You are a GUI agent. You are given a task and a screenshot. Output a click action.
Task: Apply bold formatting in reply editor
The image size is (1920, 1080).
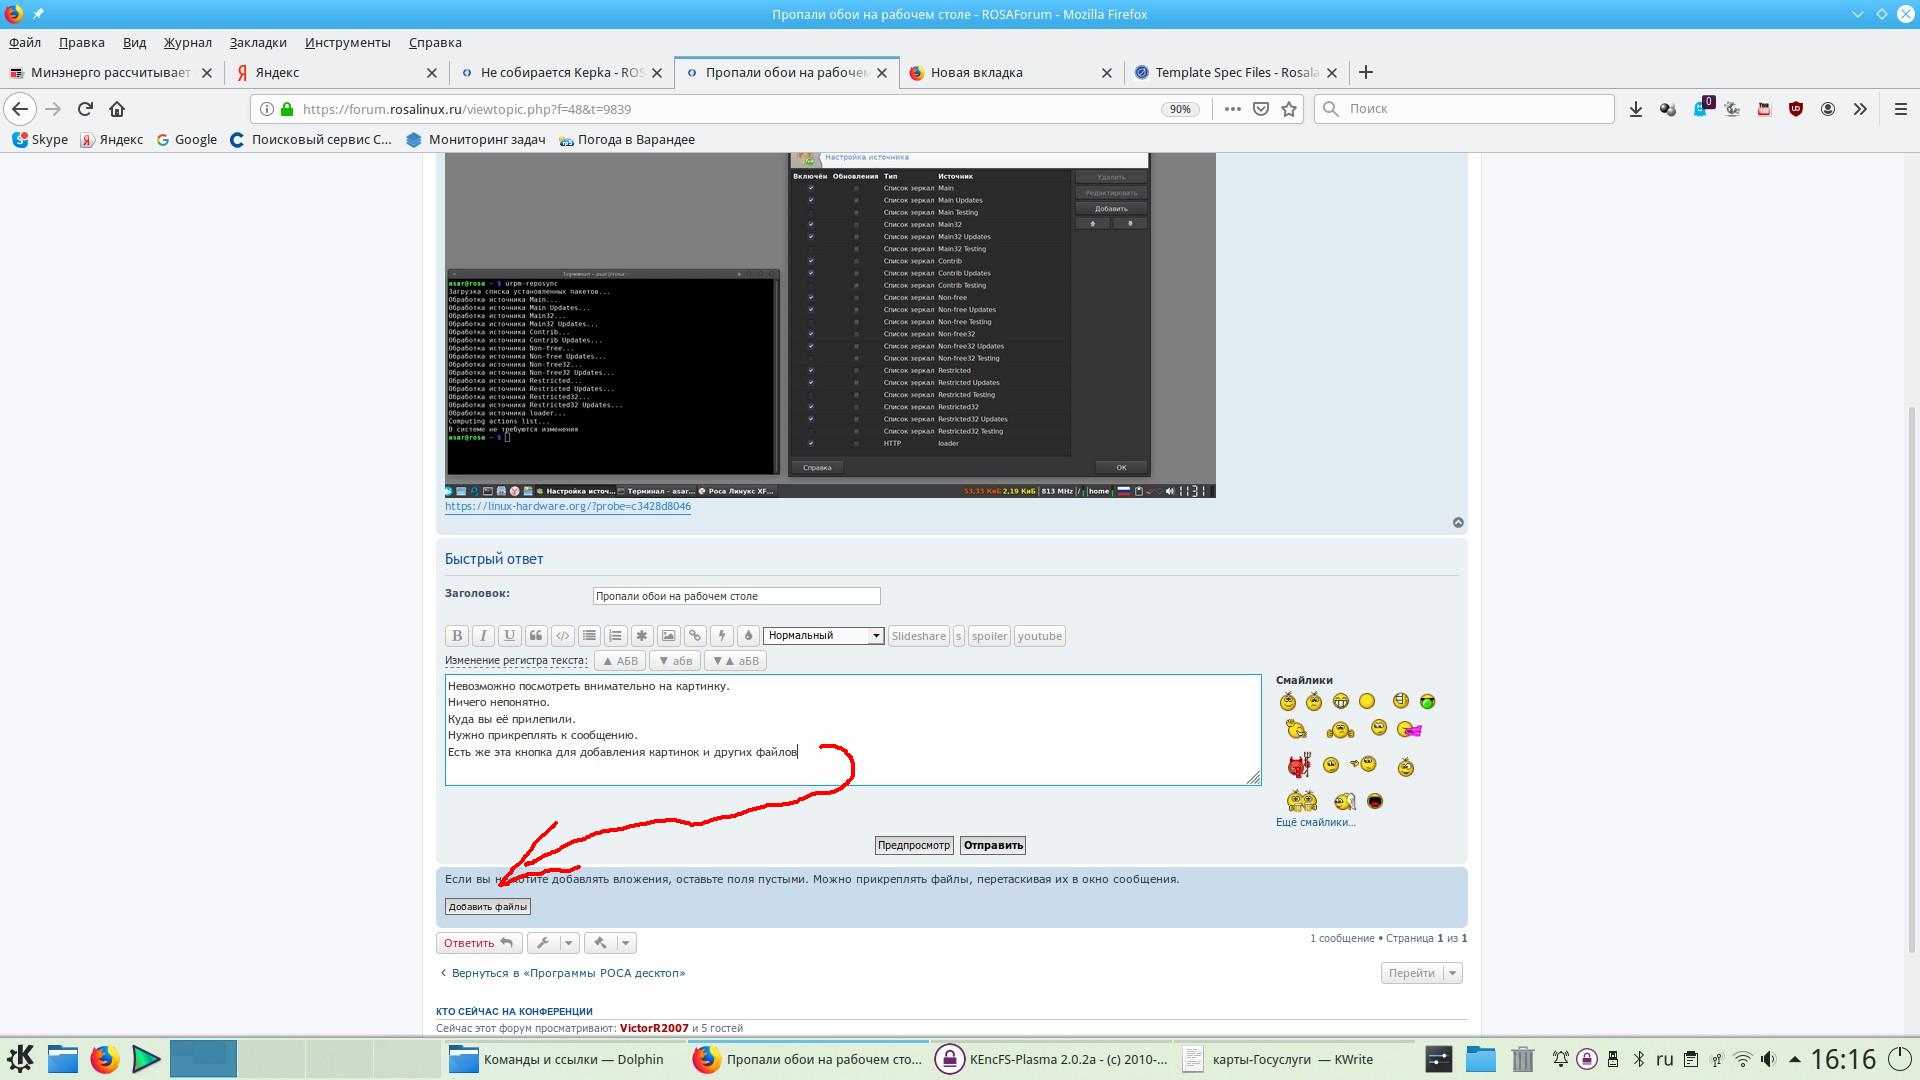457,636
